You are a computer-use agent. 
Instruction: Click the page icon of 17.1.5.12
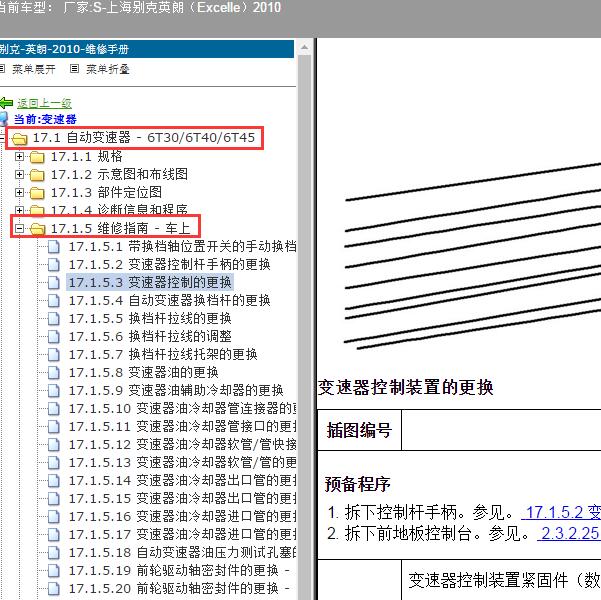[x=54, y=445]
